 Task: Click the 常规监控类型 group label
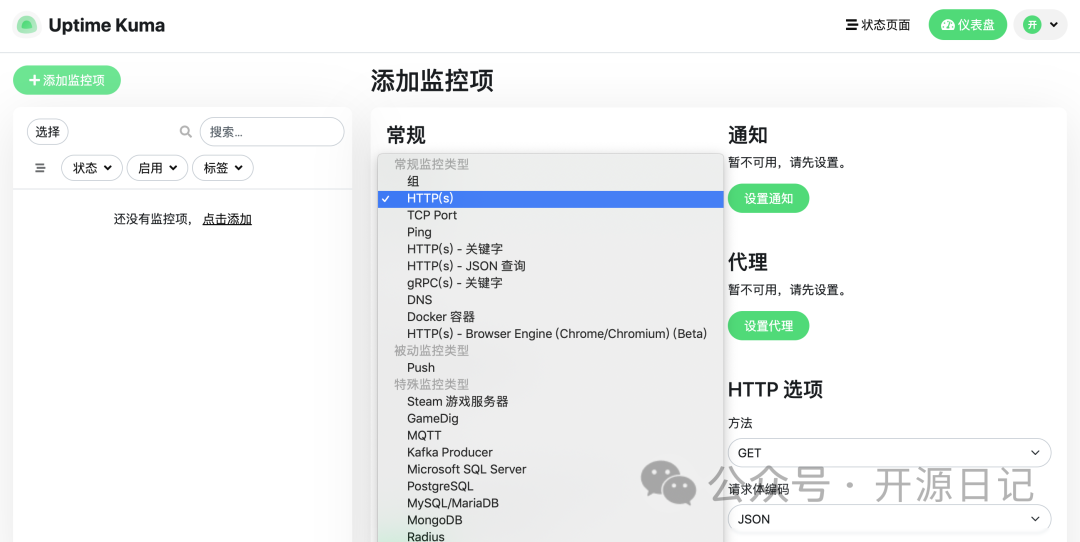click(x=431, y=165)
